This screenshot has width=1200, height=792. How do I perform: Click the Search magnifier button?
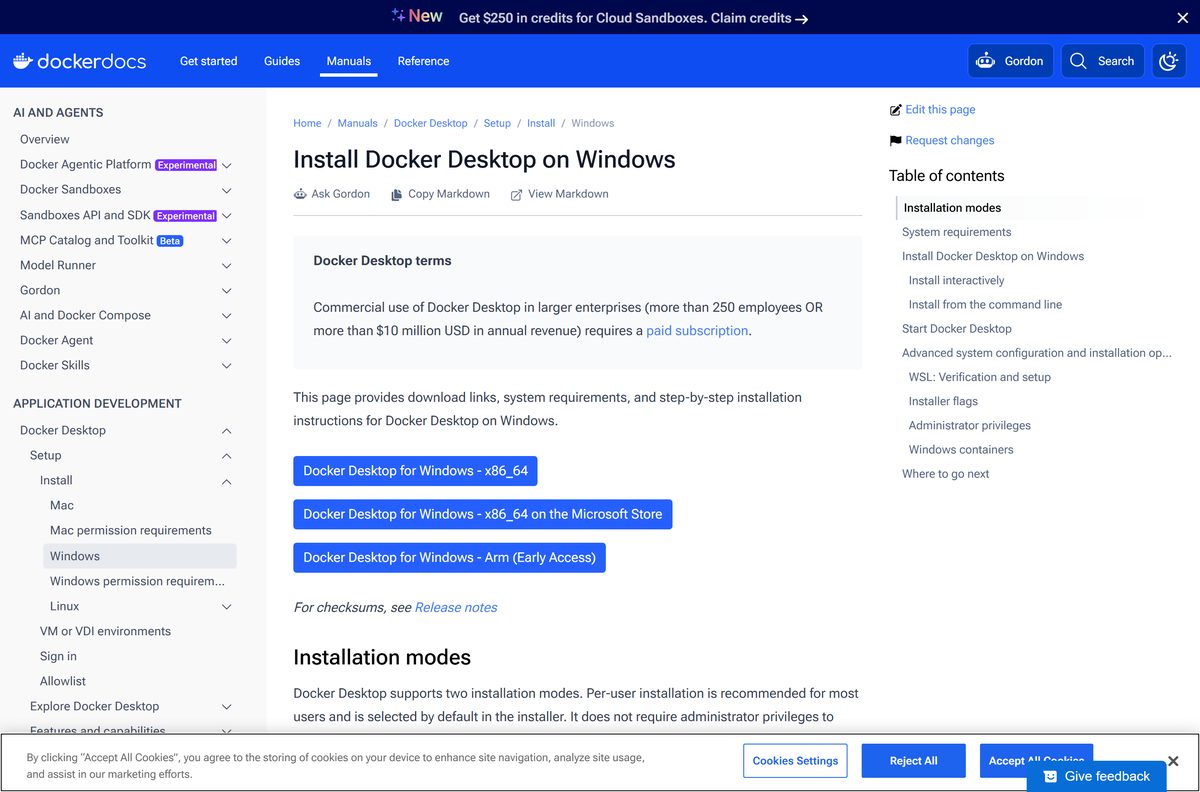pyautogui.click(x=1102, y=61)
